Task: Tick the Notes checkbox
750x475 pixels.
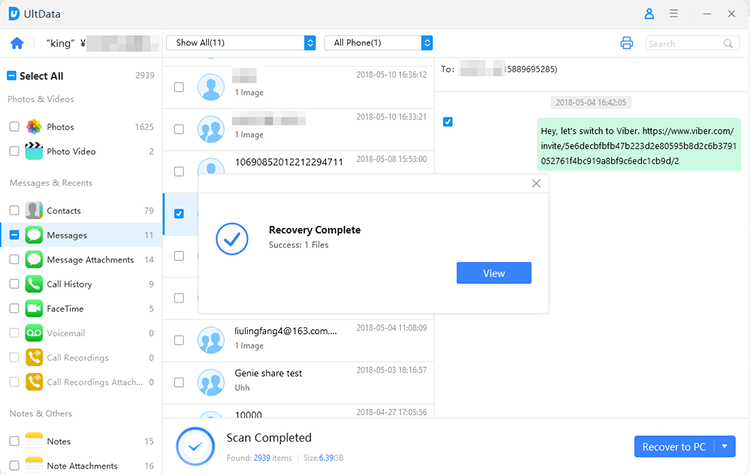Action: tap(14, 441)
